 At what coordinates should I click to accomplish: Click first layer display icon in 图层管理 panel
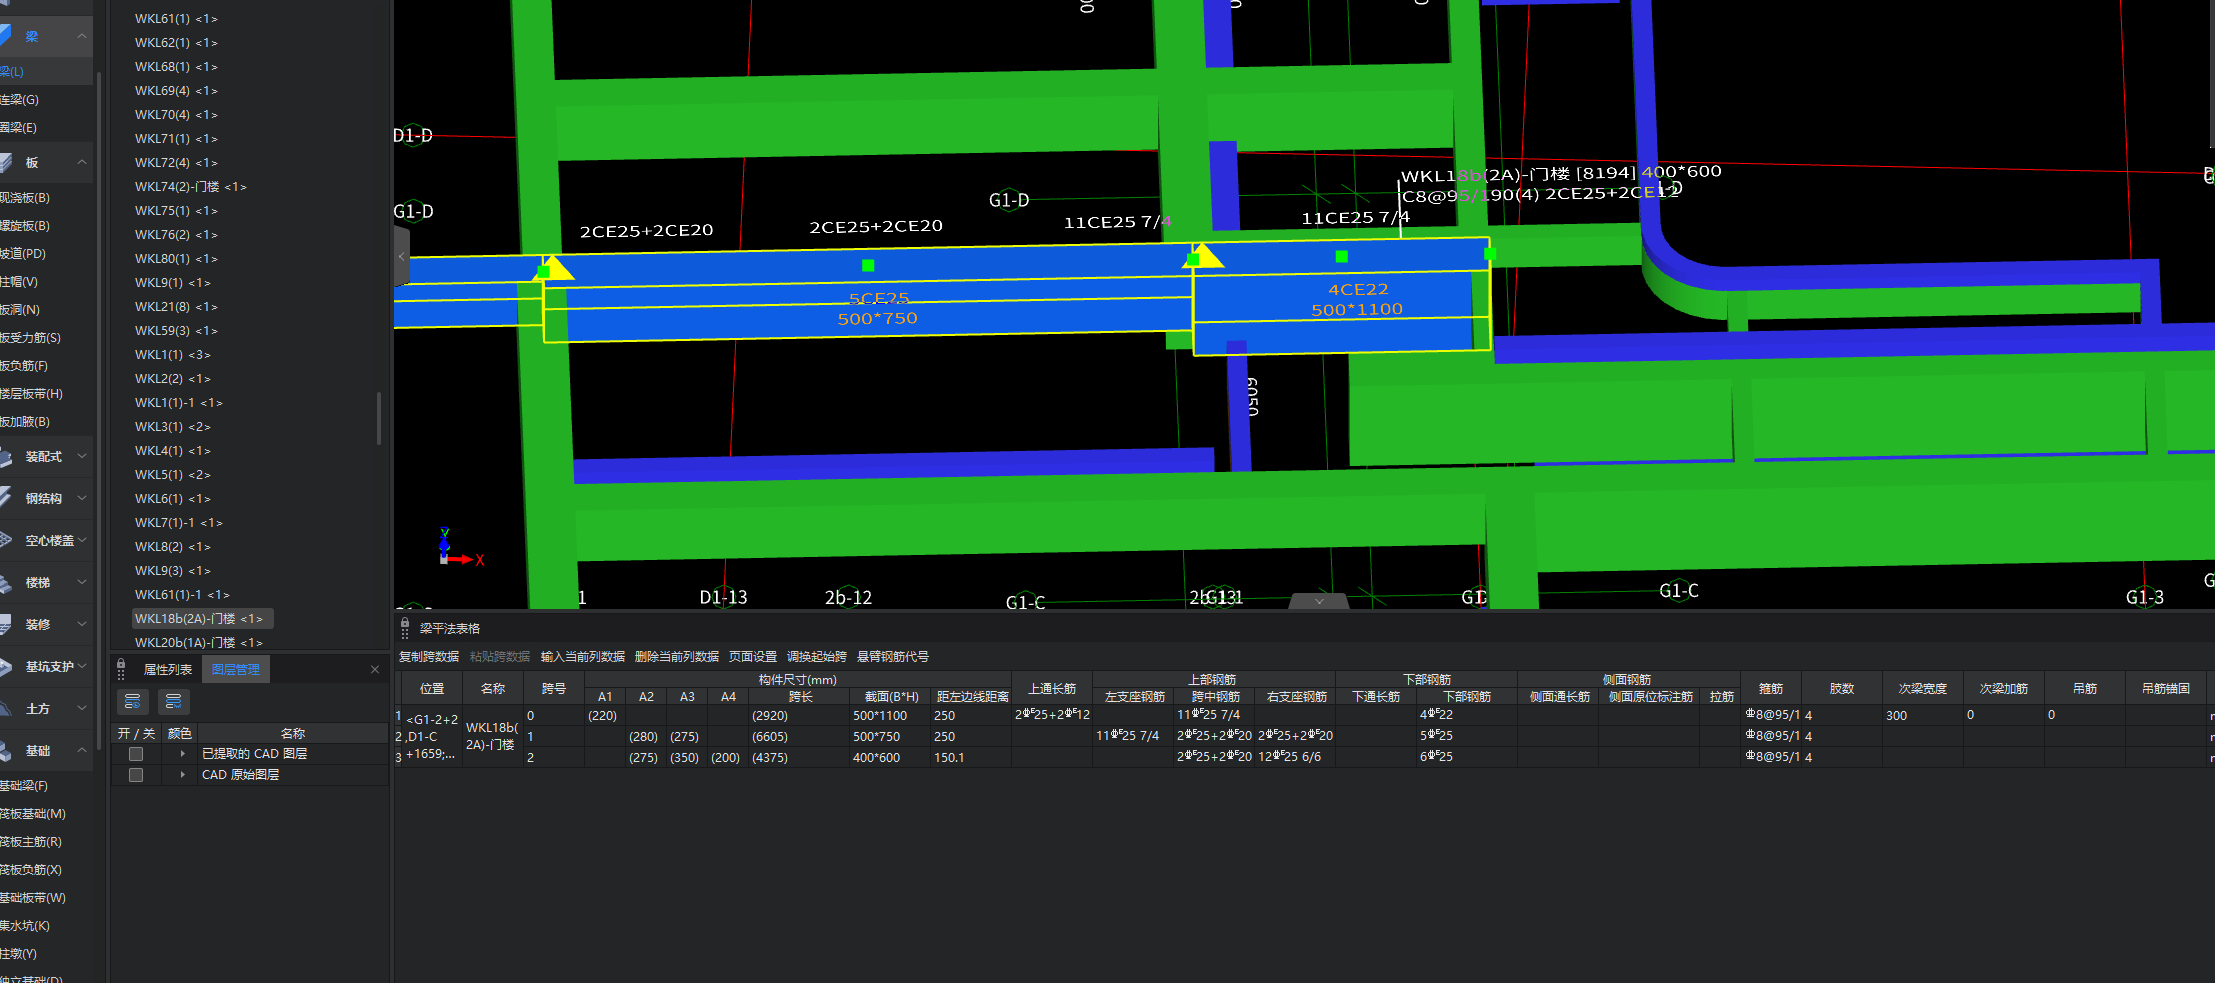pyautogui.click(x=133, y=701)
